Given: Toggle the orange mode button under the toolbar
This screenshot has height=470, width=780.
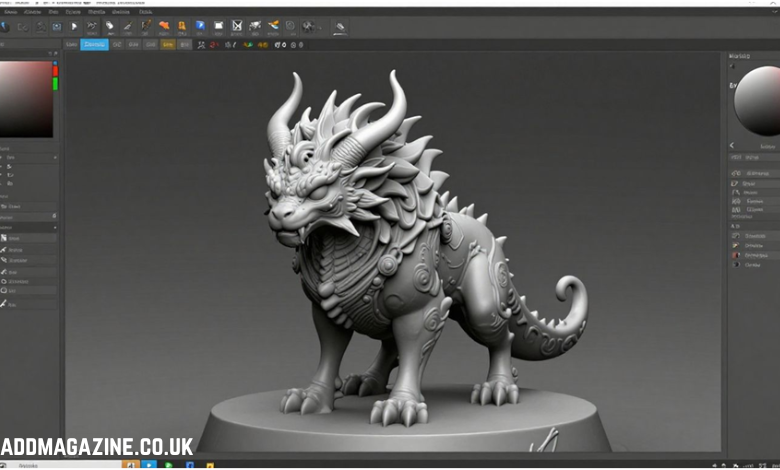Looking at the screenshot, I should point(168,44).
